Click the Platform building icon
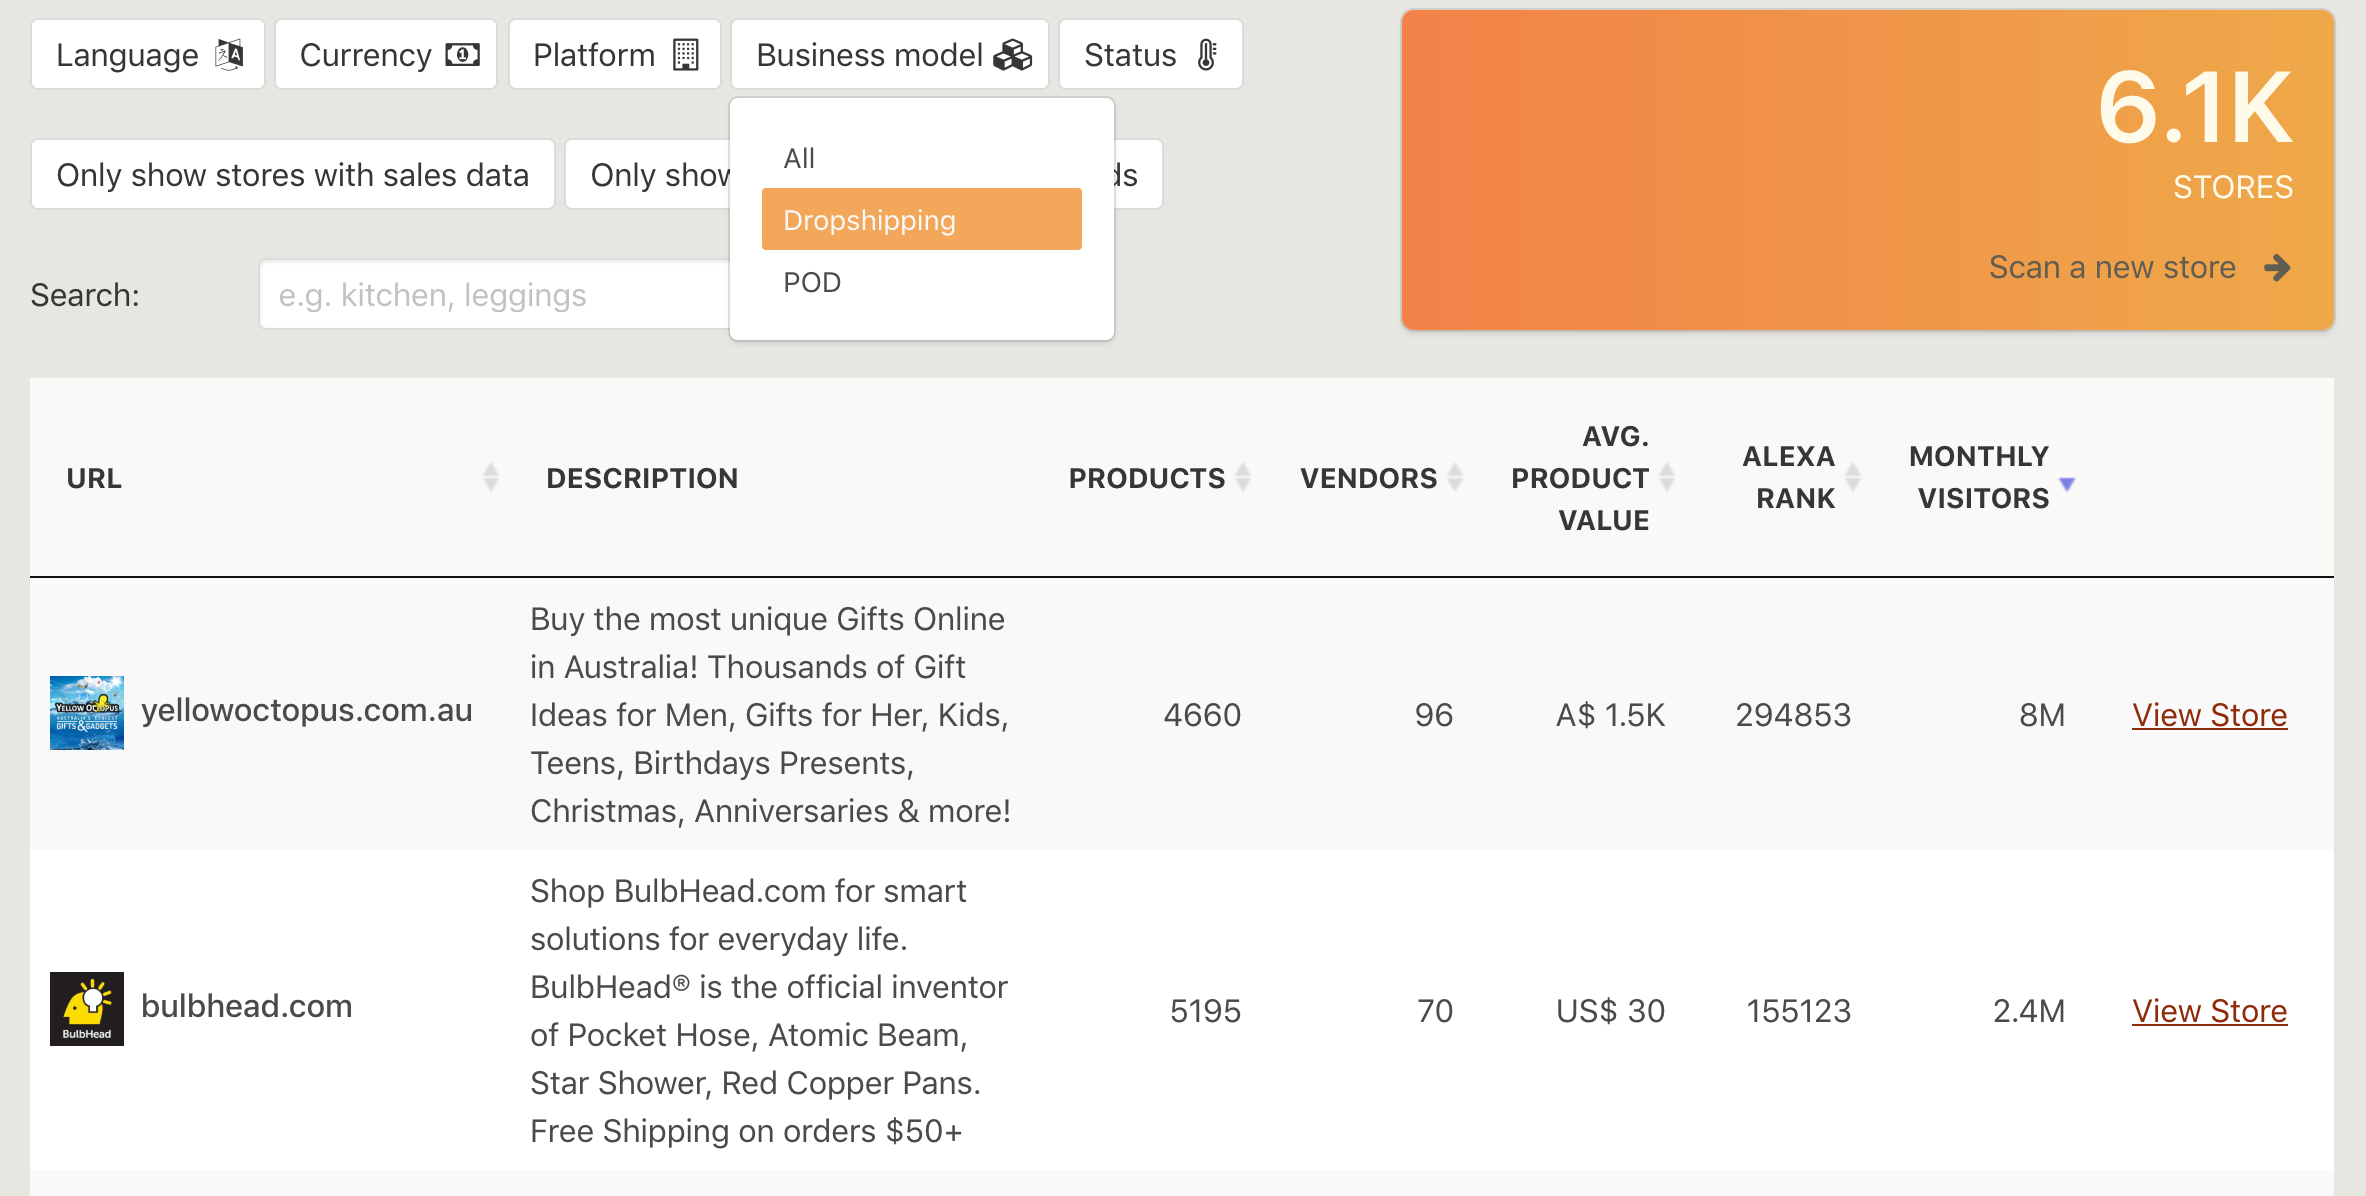The height and width of the screenshot is (1196, 2366). (687, 54)
